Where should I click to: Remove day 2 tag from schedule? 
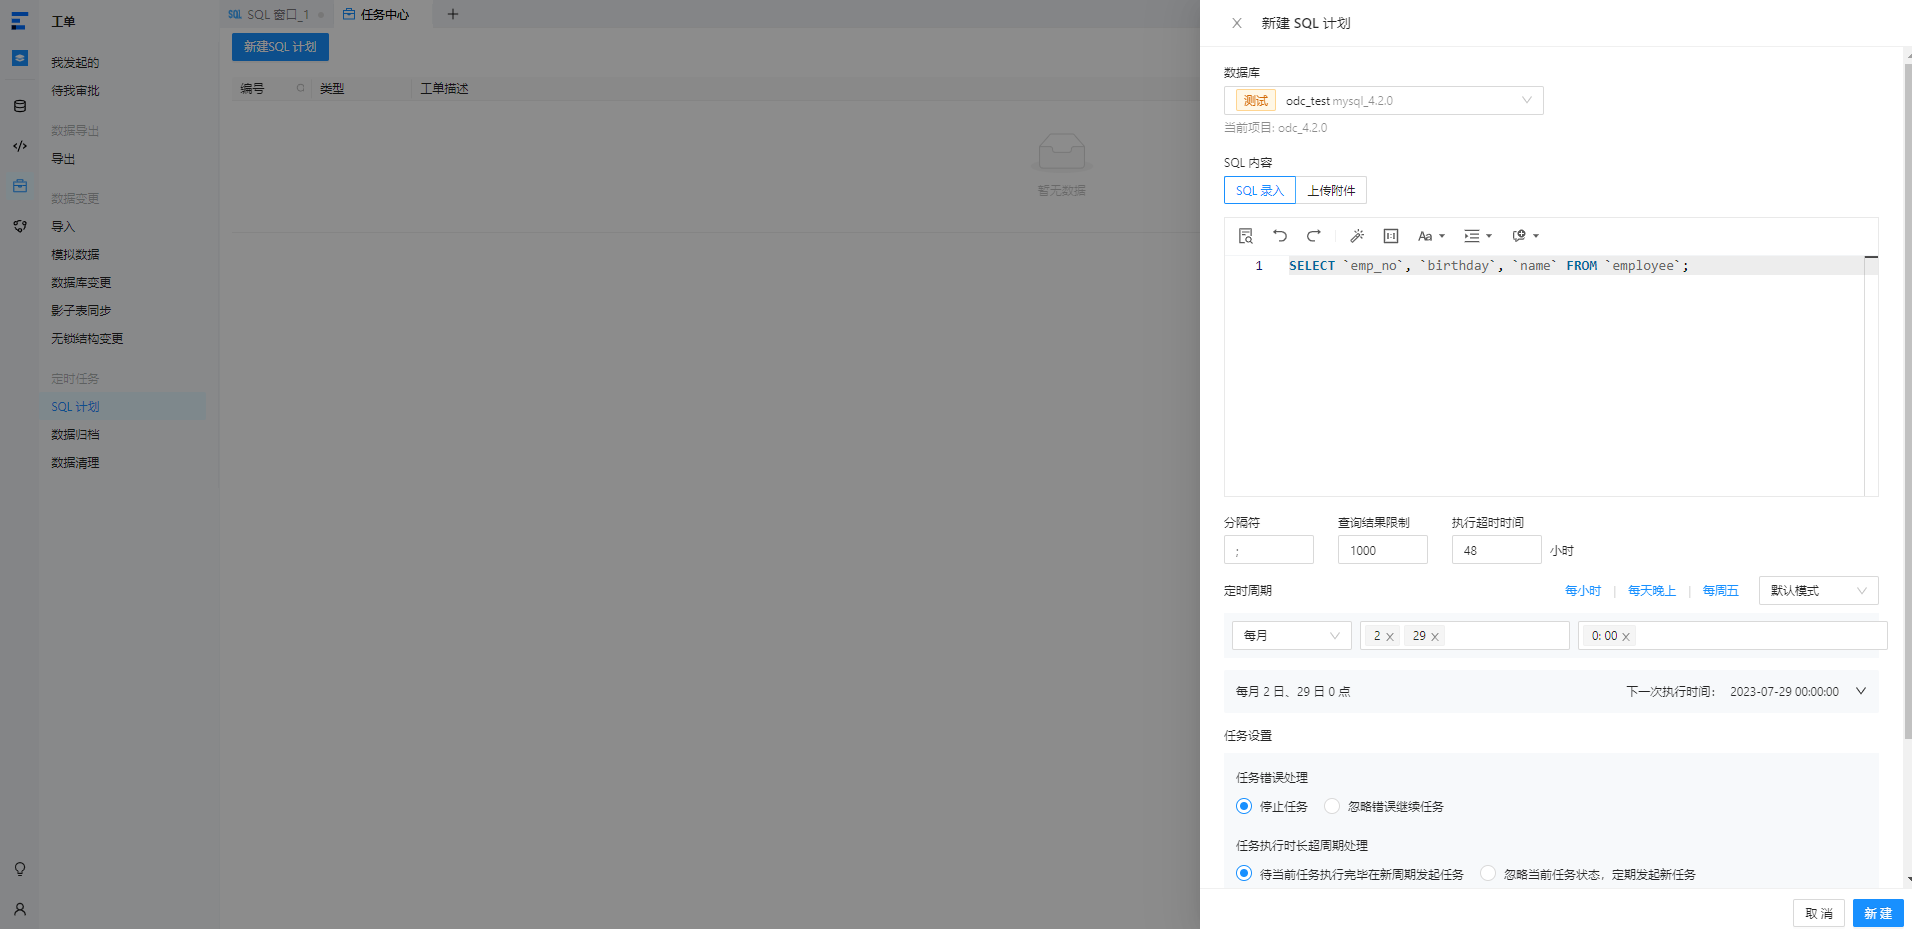[x=1390, y=636]
